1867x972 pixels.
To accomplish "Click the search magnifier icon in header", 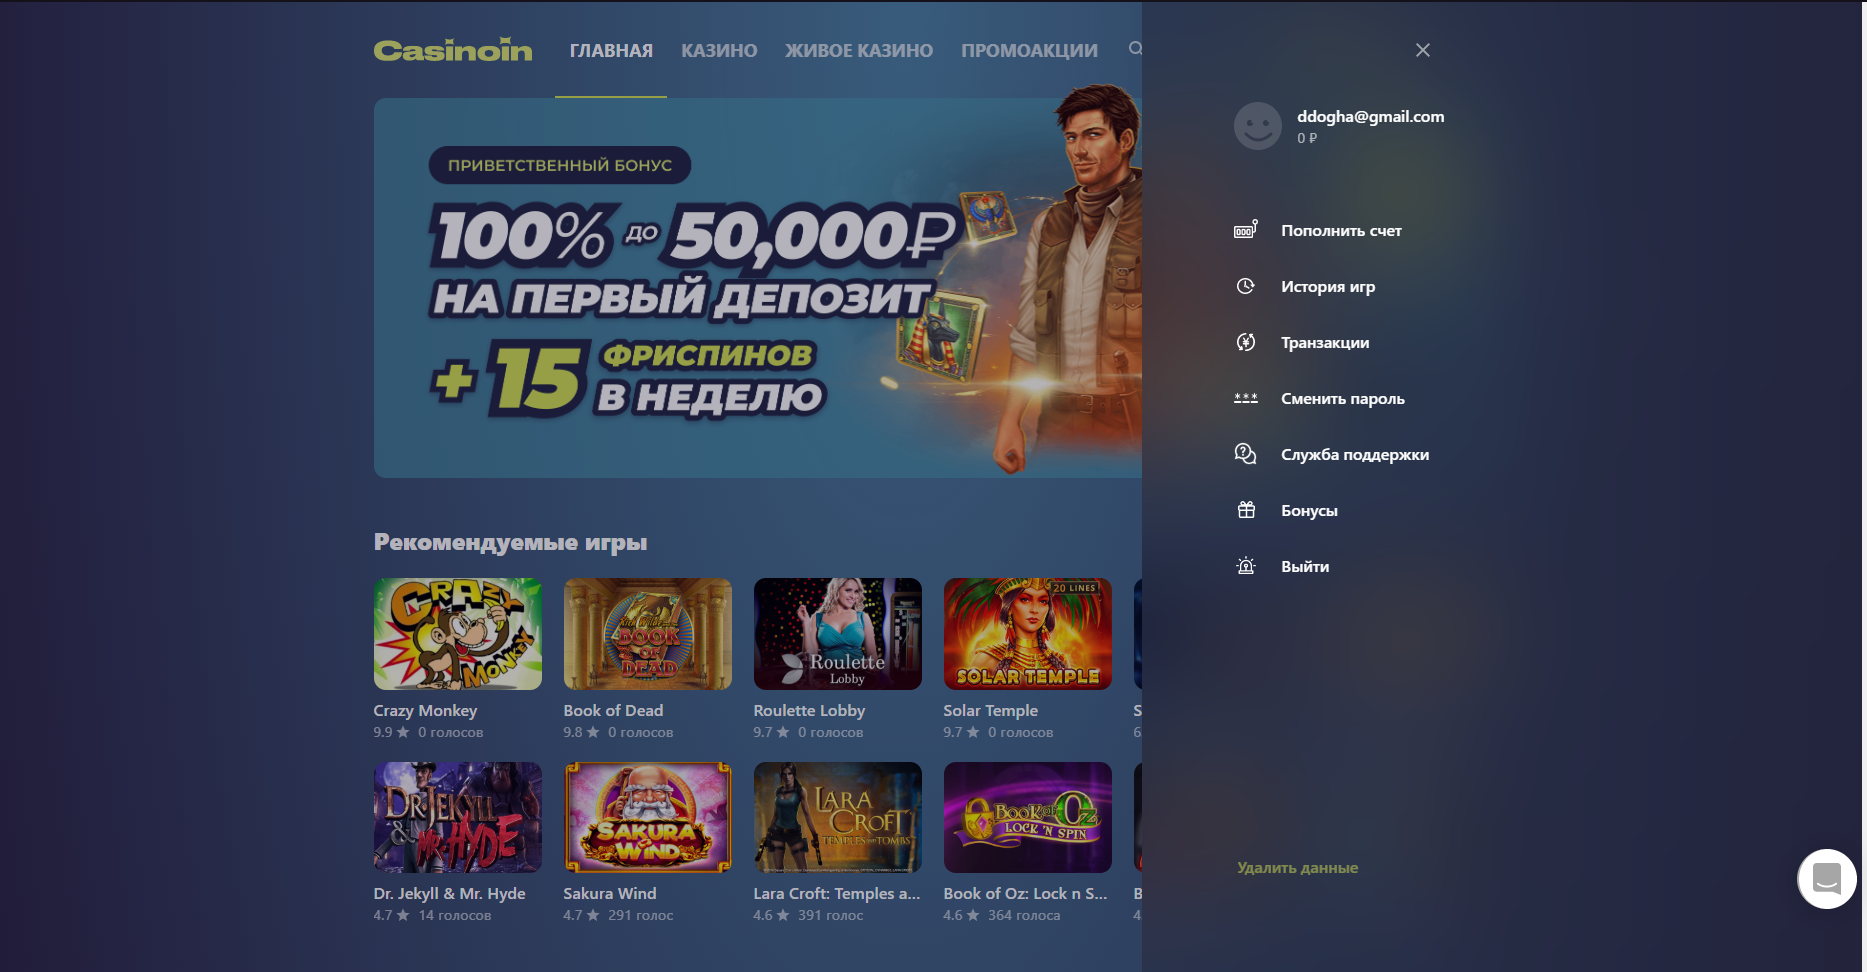I will tap(1135, 48).
